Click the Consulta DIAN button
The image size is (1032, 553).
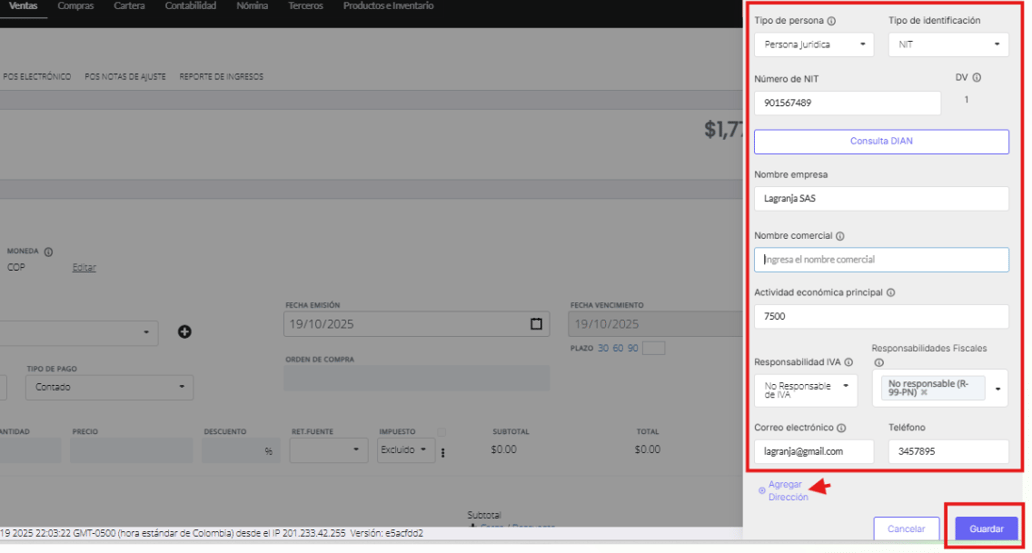tap(881, 141)
